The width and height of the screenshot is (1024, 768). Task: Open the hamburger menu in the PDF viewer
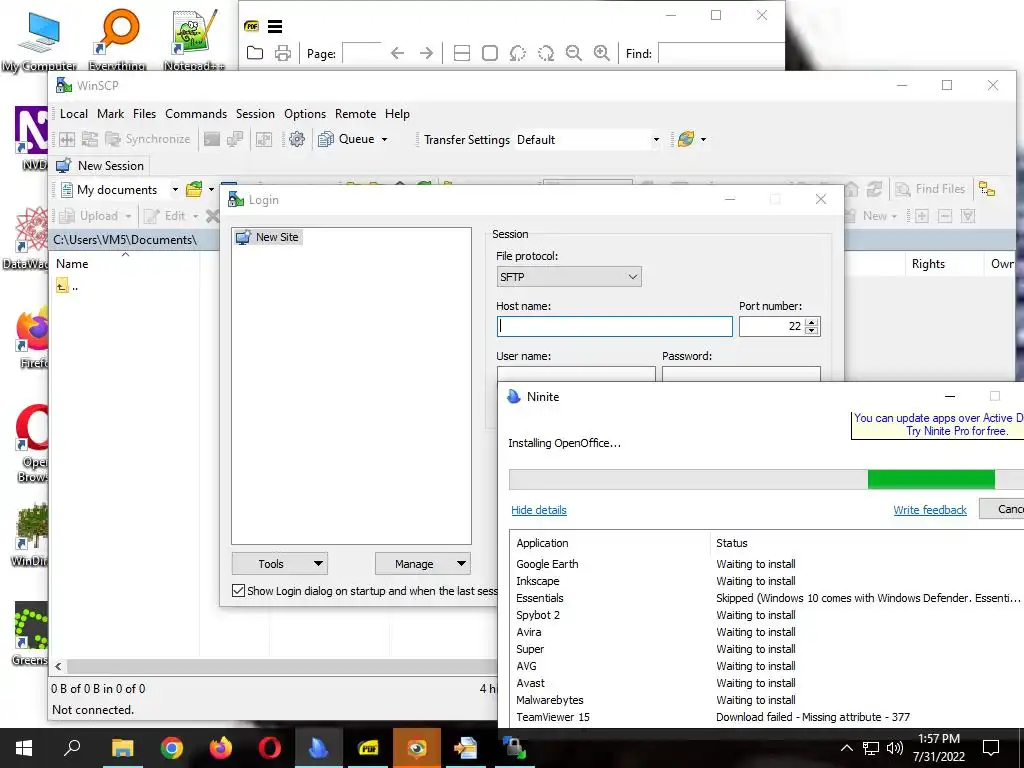tap(275, 27)
